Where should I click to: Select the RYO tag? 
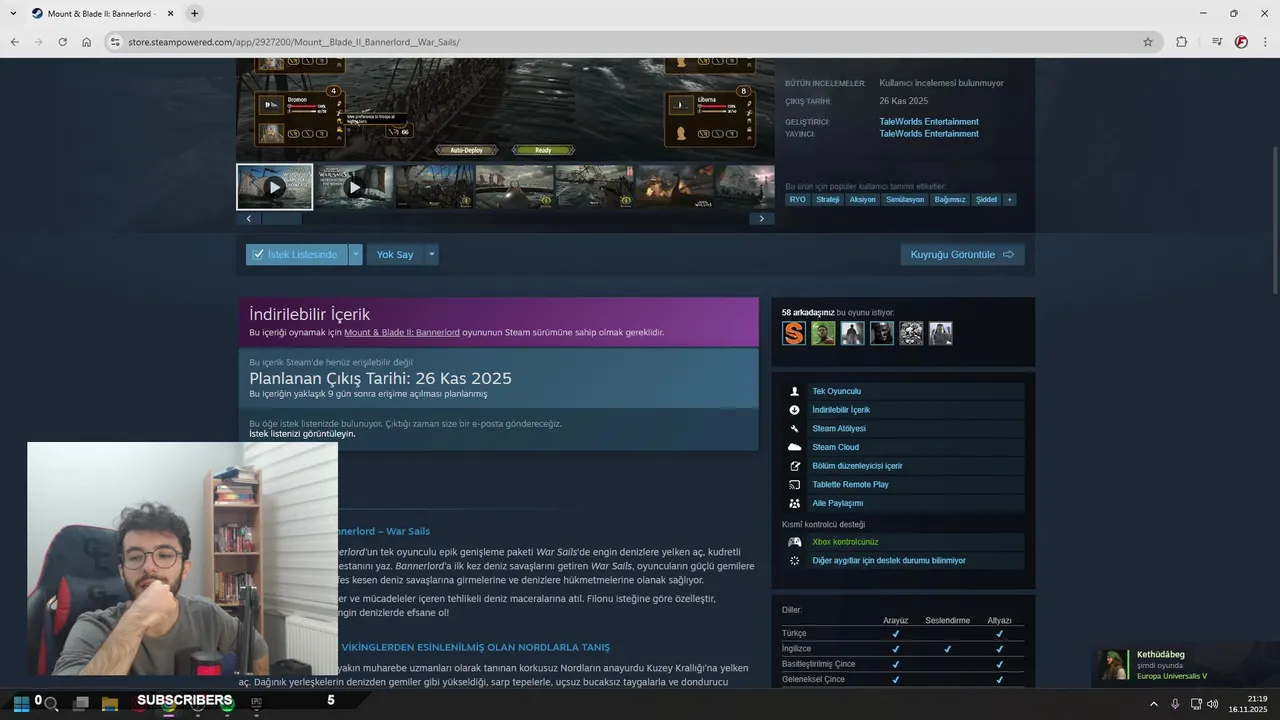pos(797,199)
